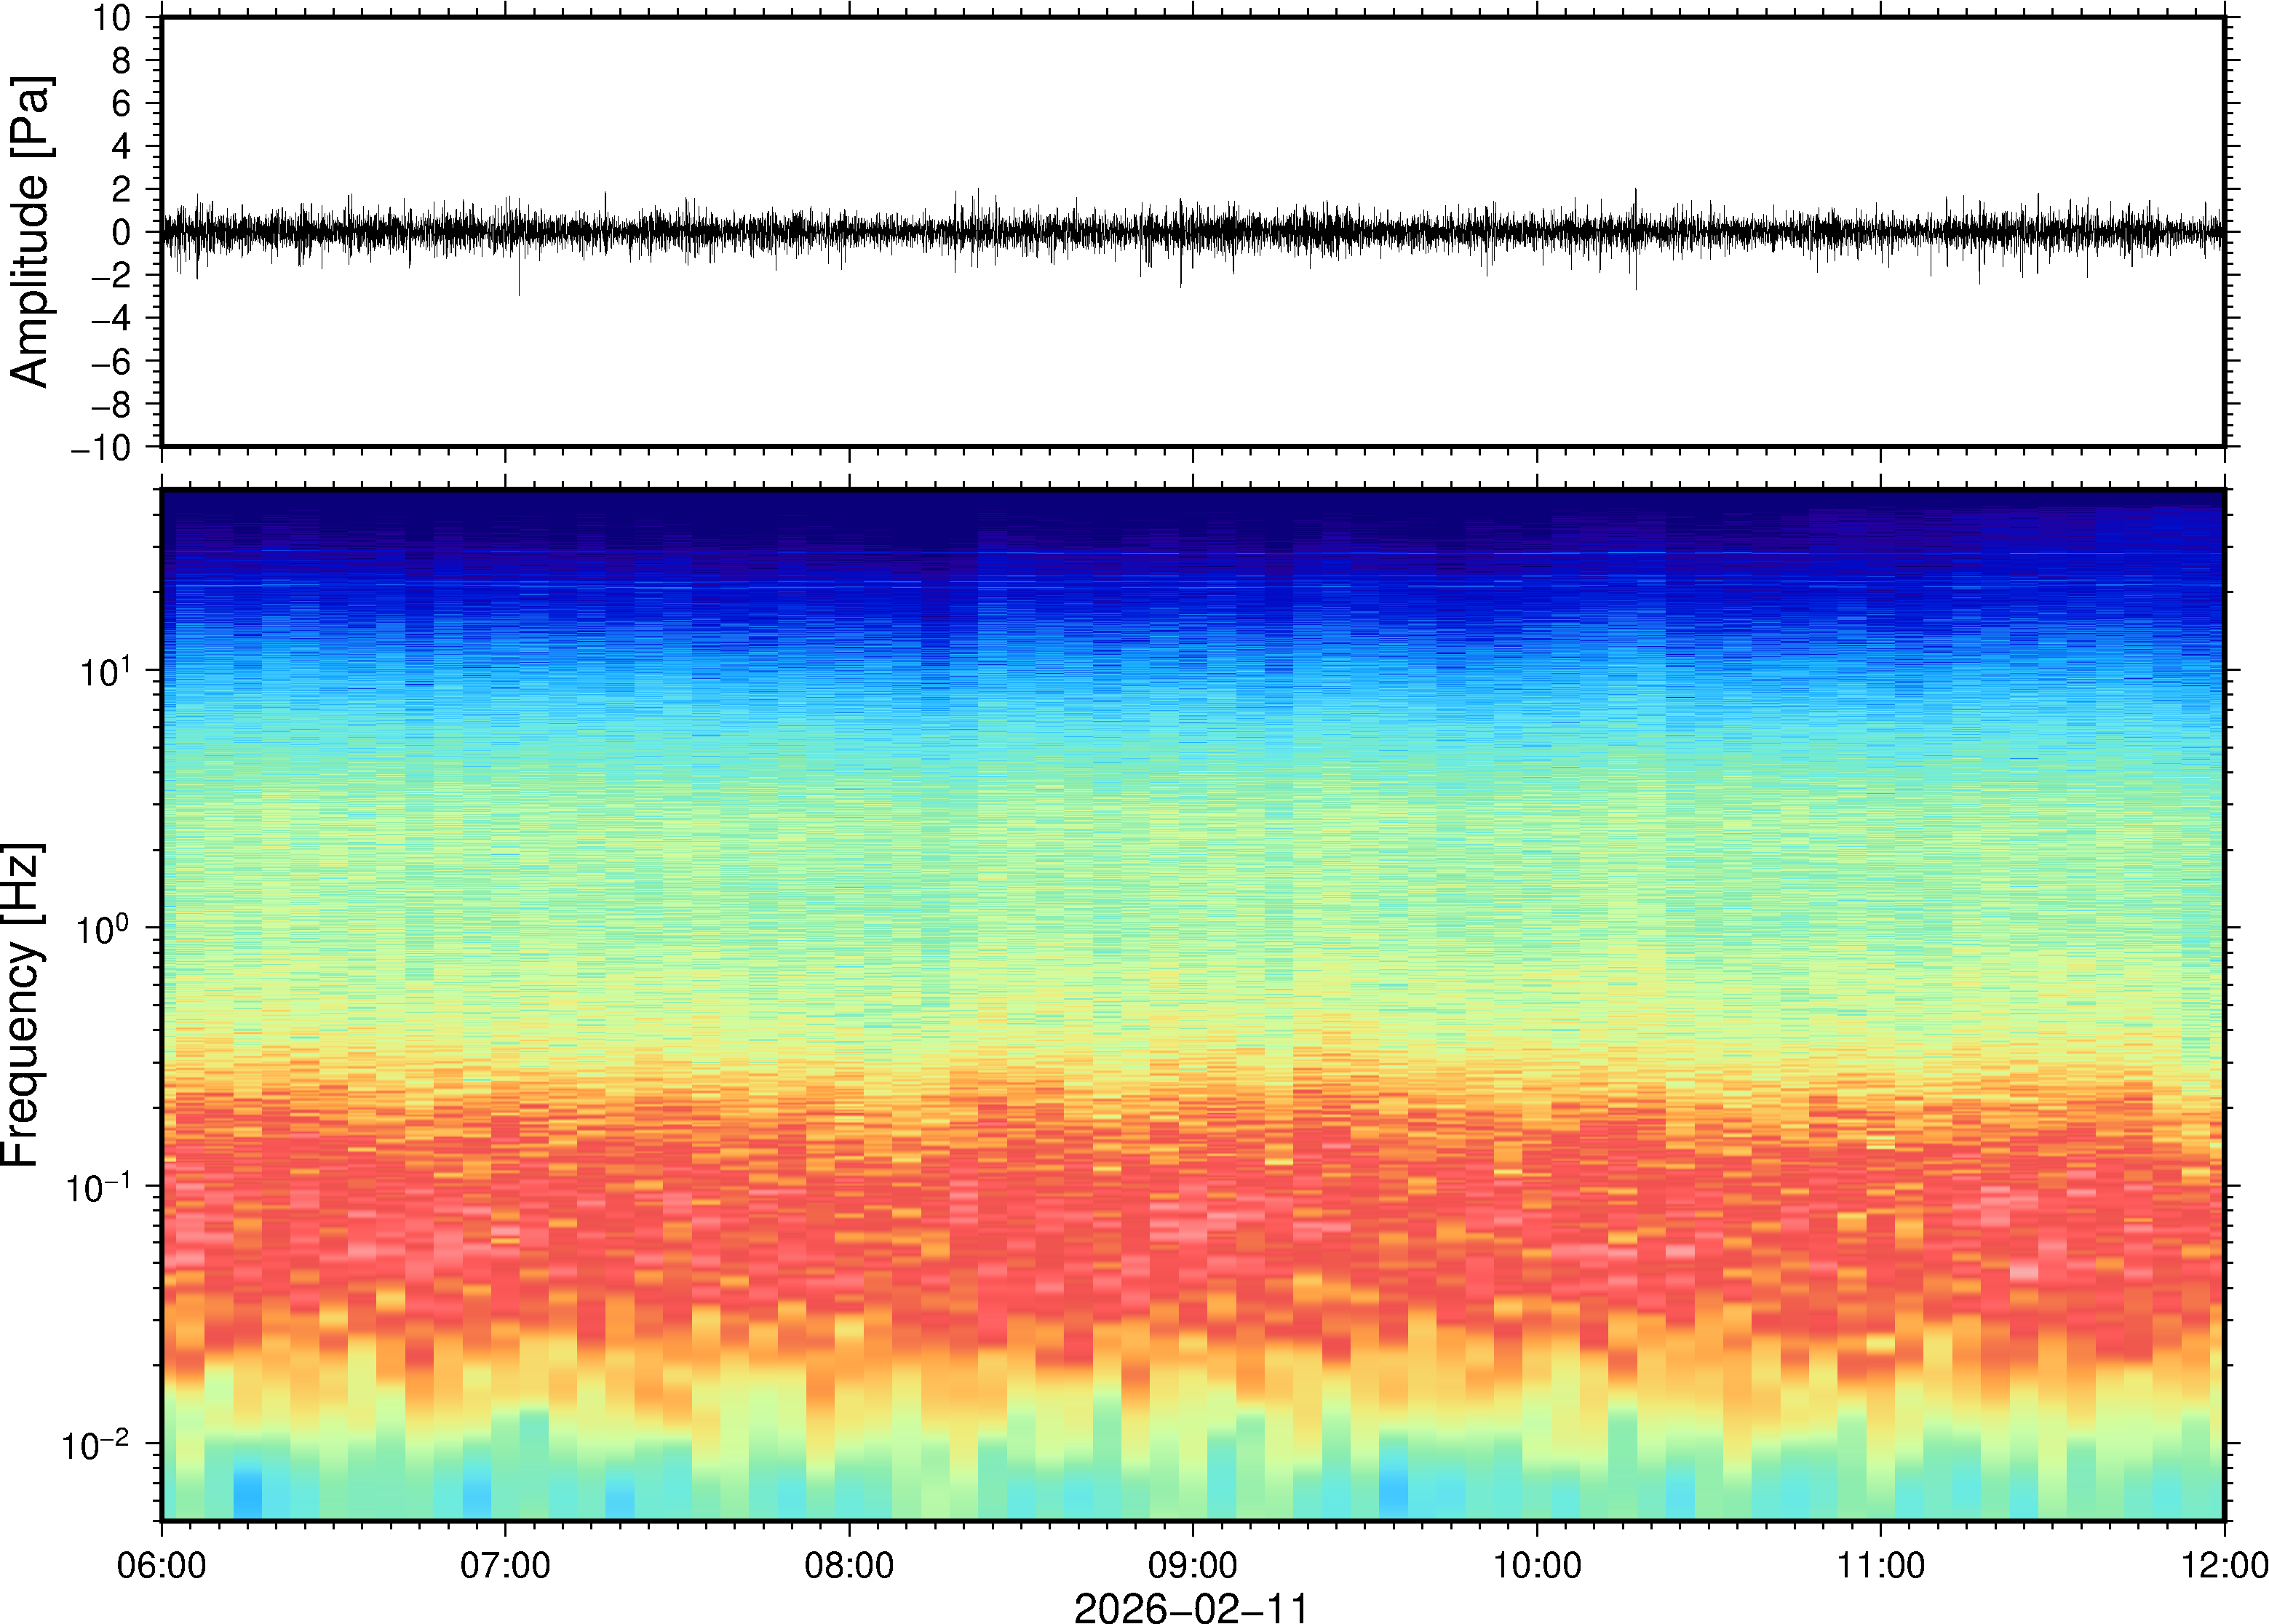The image size is (2269, 1624).
Task: Click the amplitude axis 10 label
Action: click(x=113, y=18)
